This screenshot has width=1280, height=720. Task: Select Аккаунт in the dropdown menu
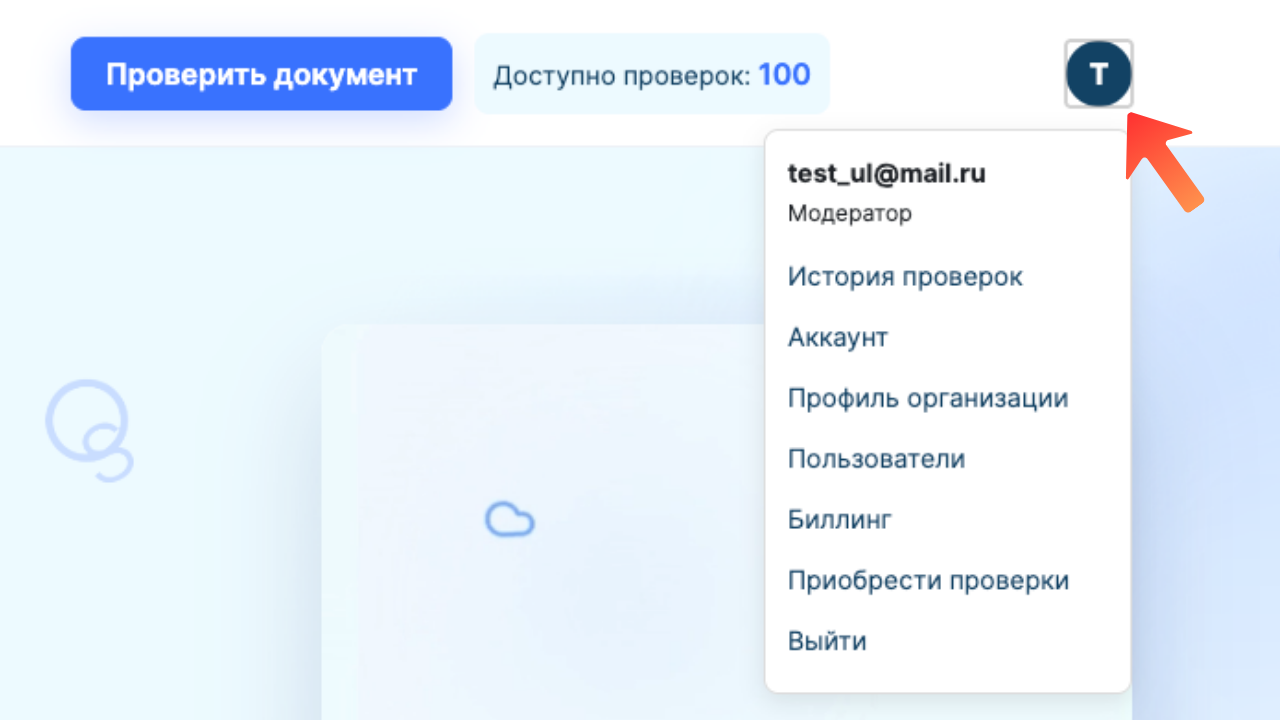click(836, 338)
